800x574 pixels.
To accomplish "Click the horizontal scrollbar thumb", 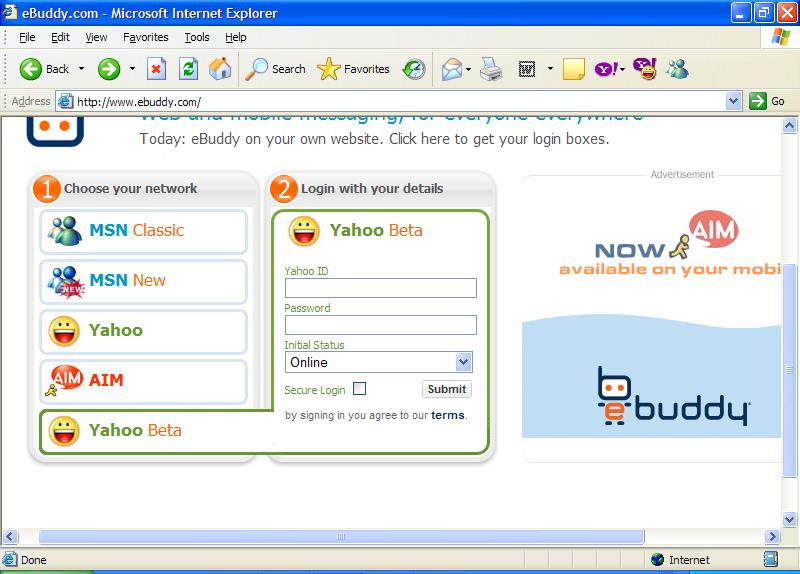I will tap(341, 536).
